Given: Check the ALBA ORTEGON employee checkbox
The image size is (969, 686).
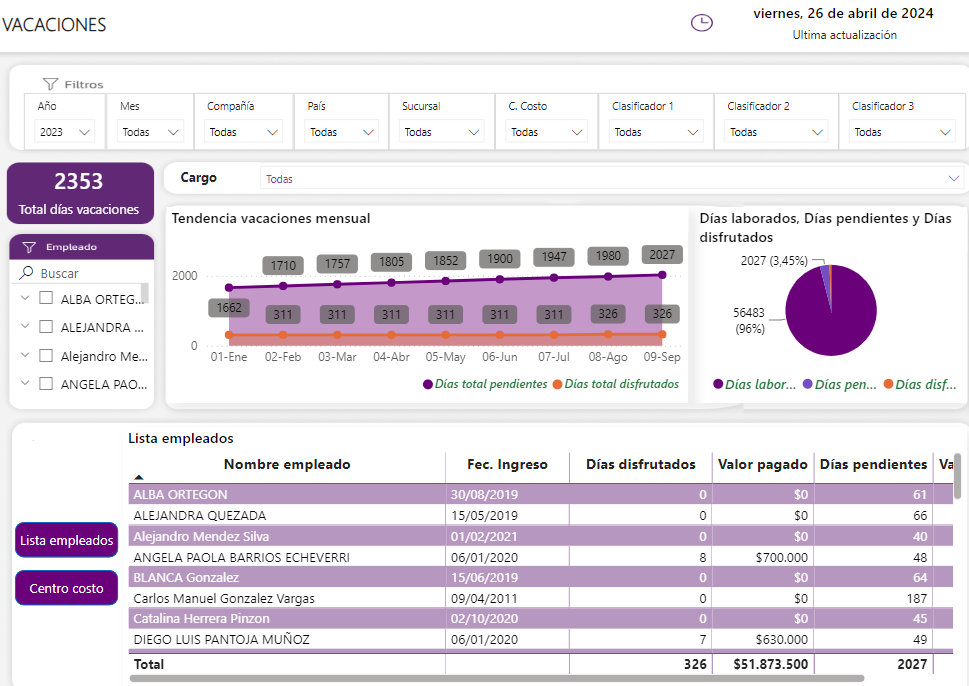Looking at the screenshot, I should pos(46,298).
